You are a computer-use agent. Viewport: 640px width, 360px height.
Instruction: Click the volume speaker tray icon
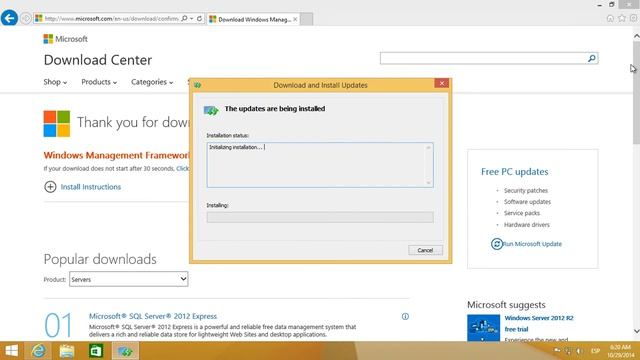pyautogui.click(x=579, y=351)
